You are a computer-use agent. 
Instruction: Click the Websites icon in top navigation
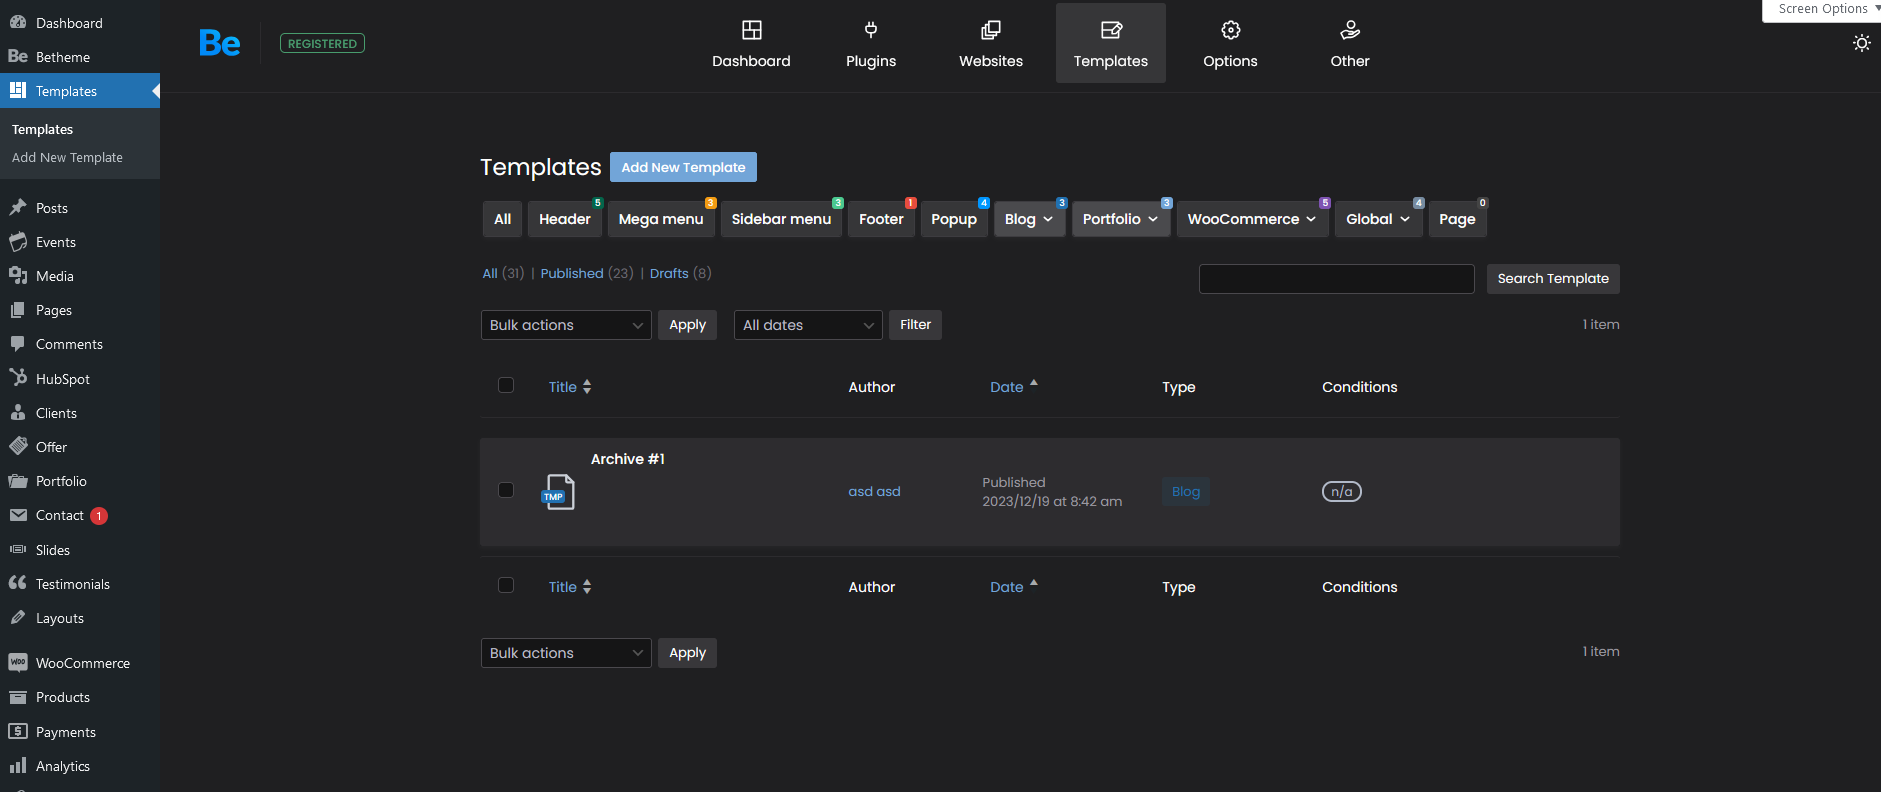click(x=991, y=30)
